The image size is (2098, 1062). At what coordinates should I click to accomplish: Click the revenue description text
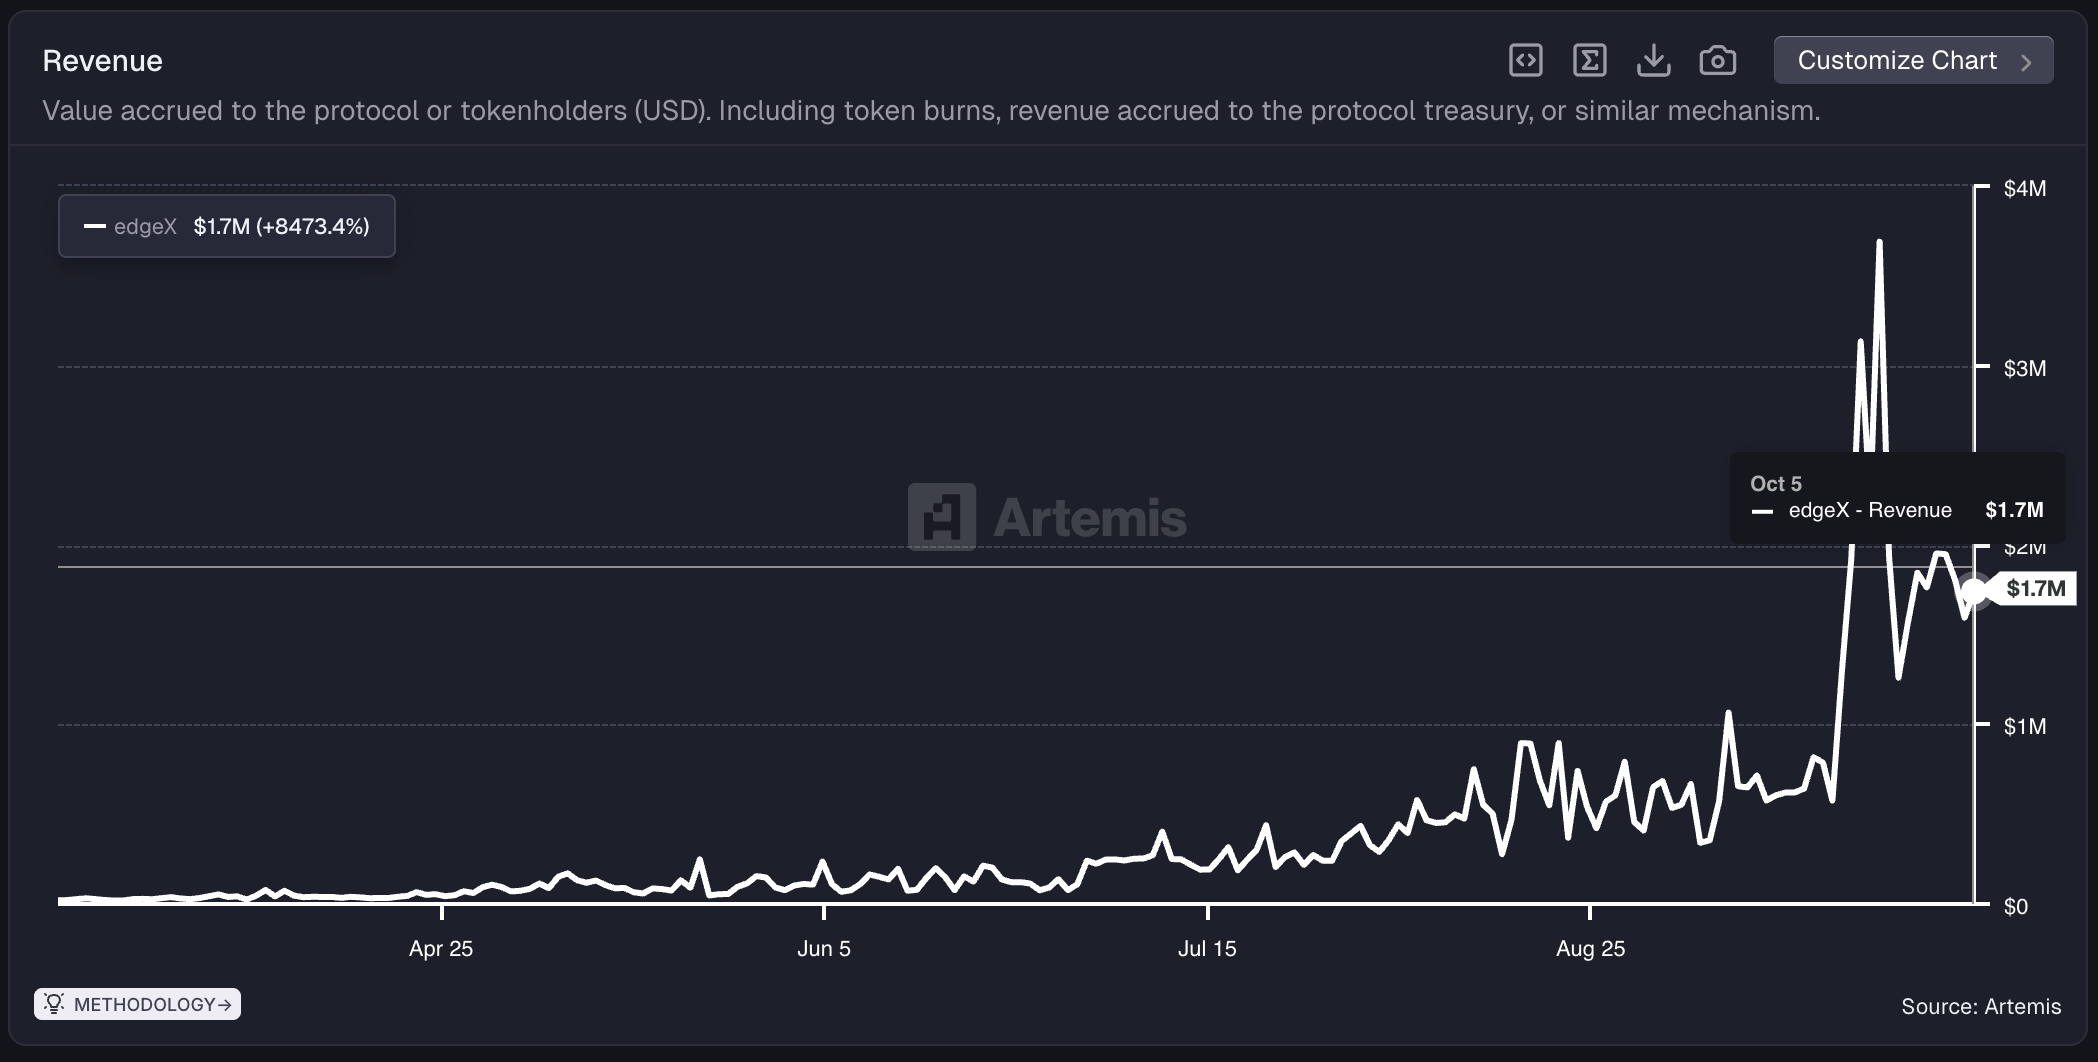(x=931, y=110)
